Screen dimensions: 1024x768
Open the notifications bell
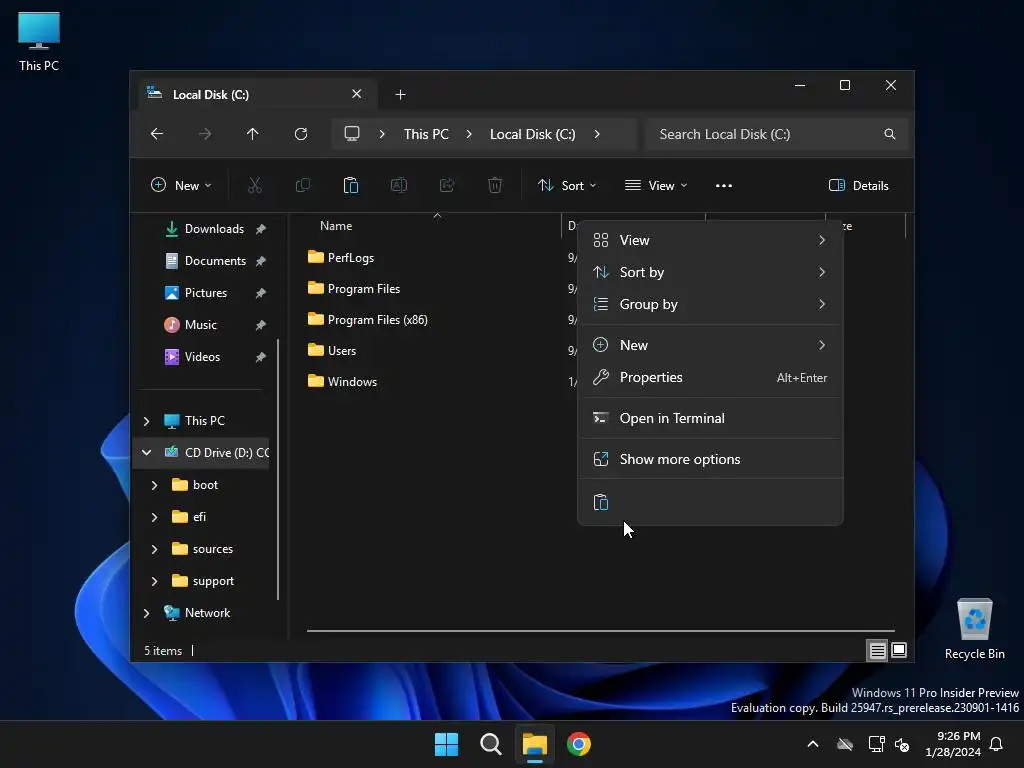tap(997, 744)
